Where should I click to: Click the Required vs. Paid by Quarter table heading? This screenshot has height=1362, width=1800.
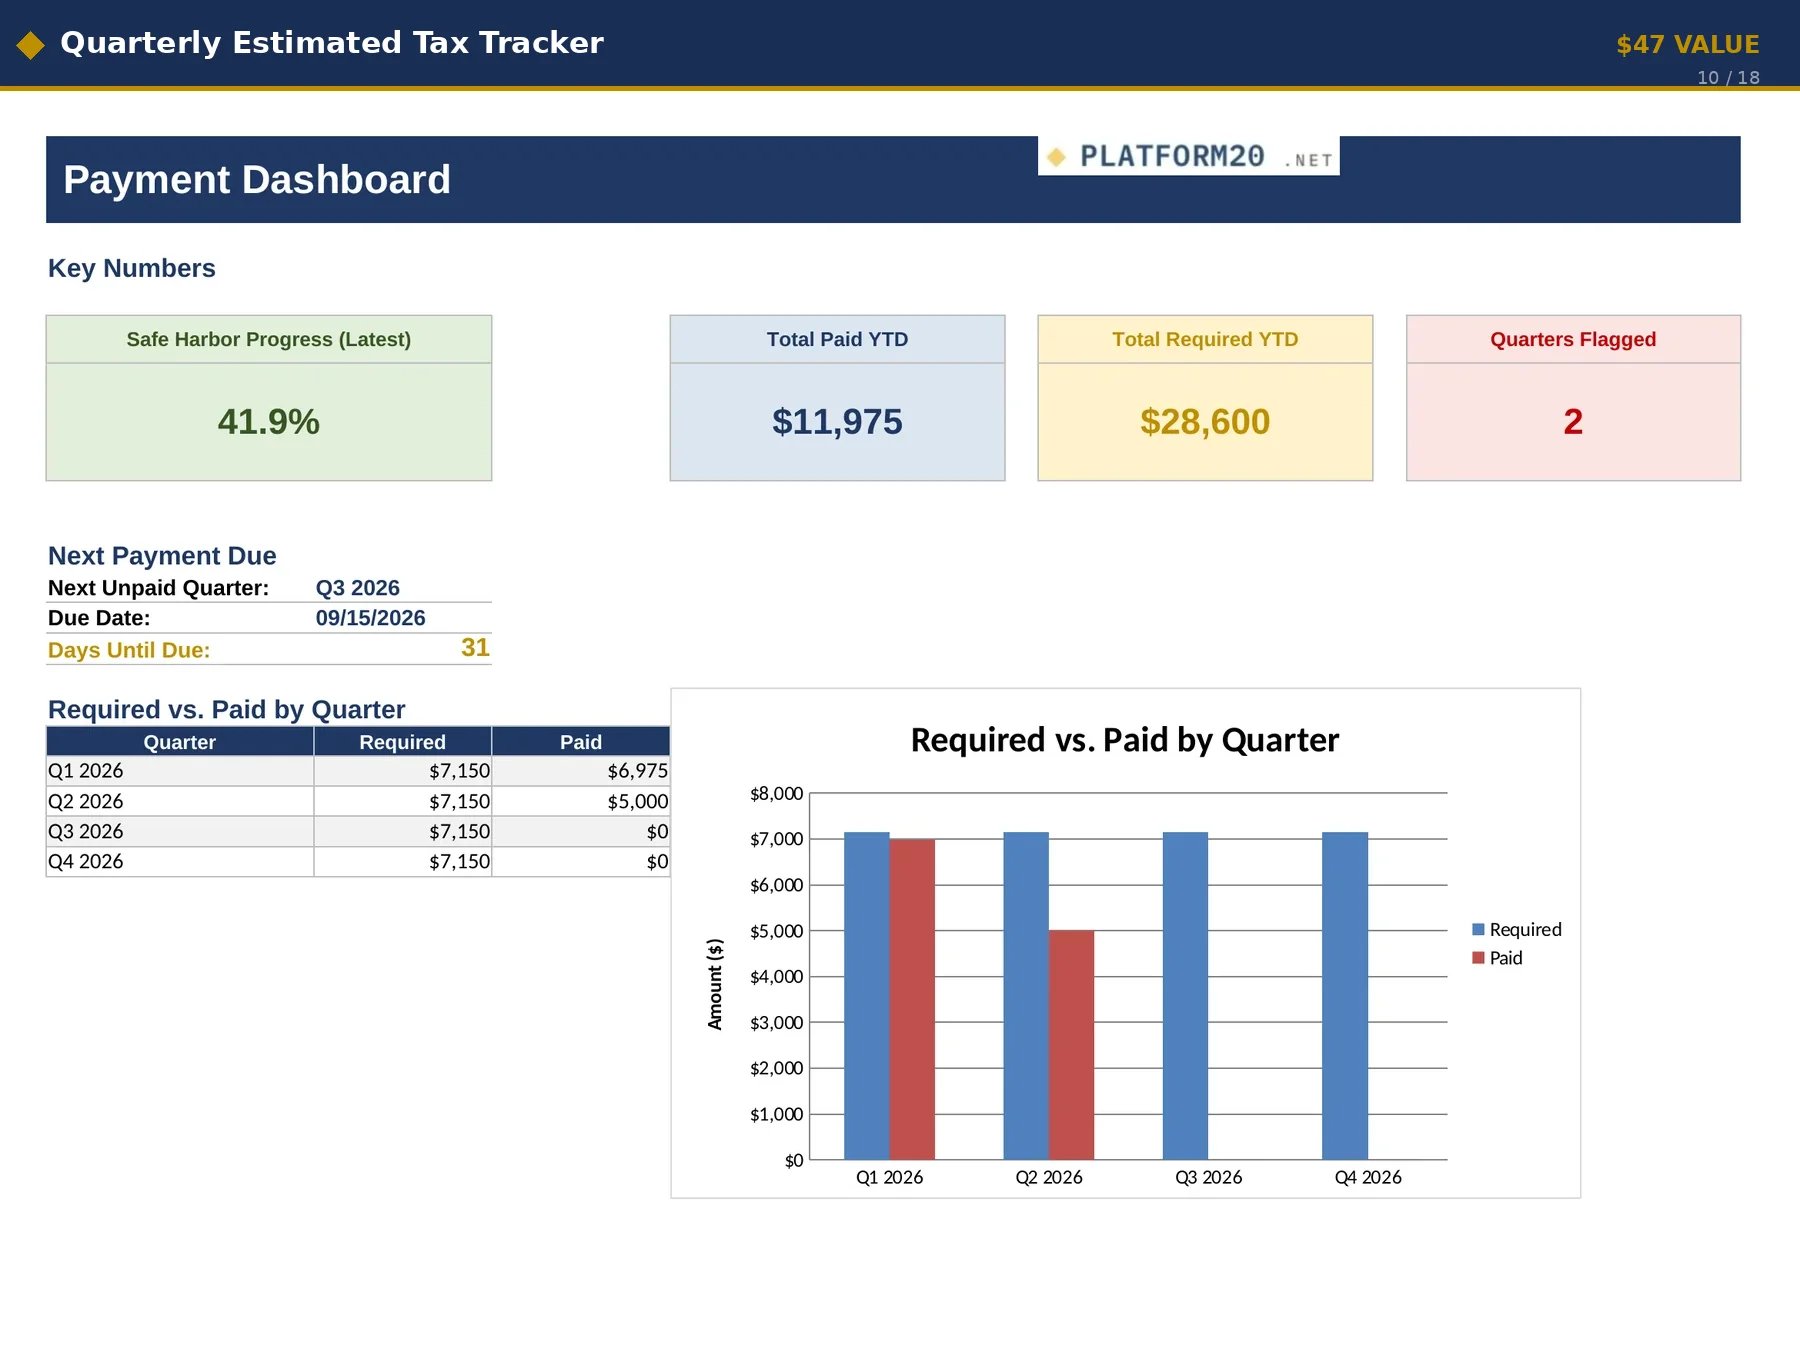(226, 710)
